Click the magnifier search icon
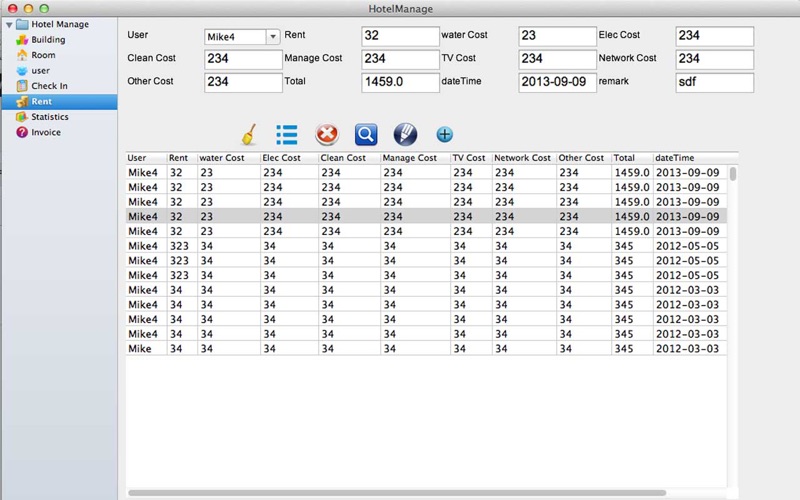The width and height of the screenshot is (800, 500). (x=366, y=135)
